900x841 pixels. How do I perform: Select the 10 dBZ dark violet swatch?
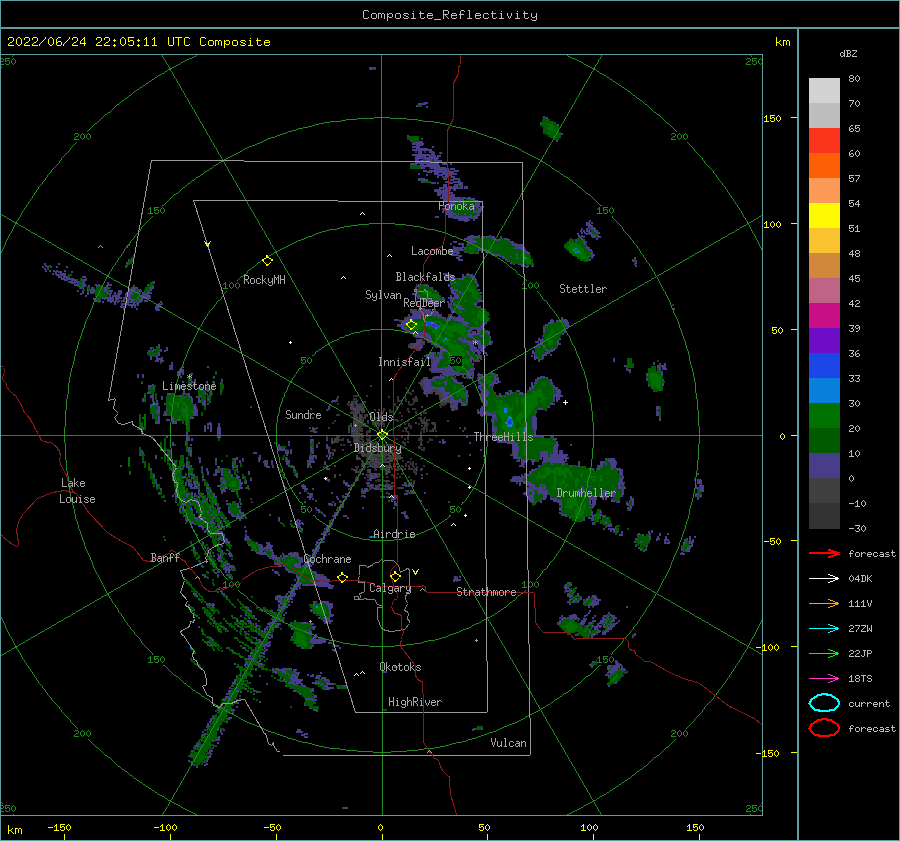(824, 466)
